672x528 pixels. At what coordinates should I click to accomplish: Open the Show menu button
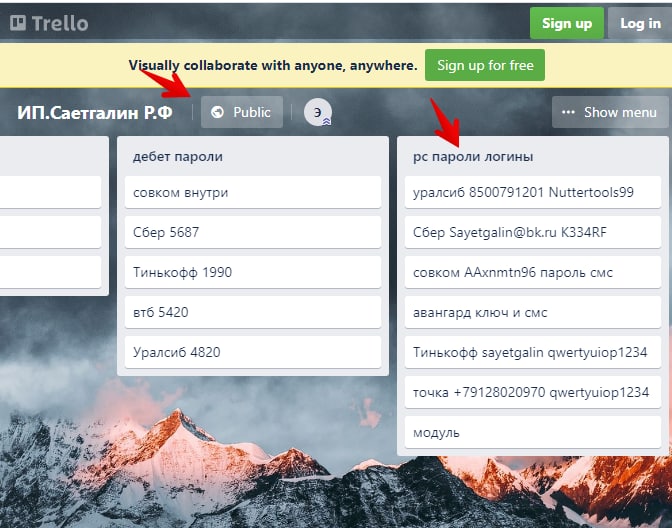[x=610, y=112]
